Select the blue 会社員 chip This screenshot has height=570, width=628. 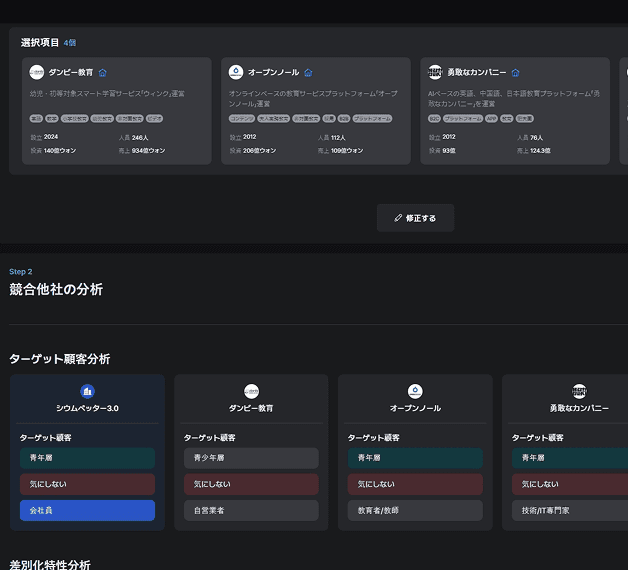87,510
